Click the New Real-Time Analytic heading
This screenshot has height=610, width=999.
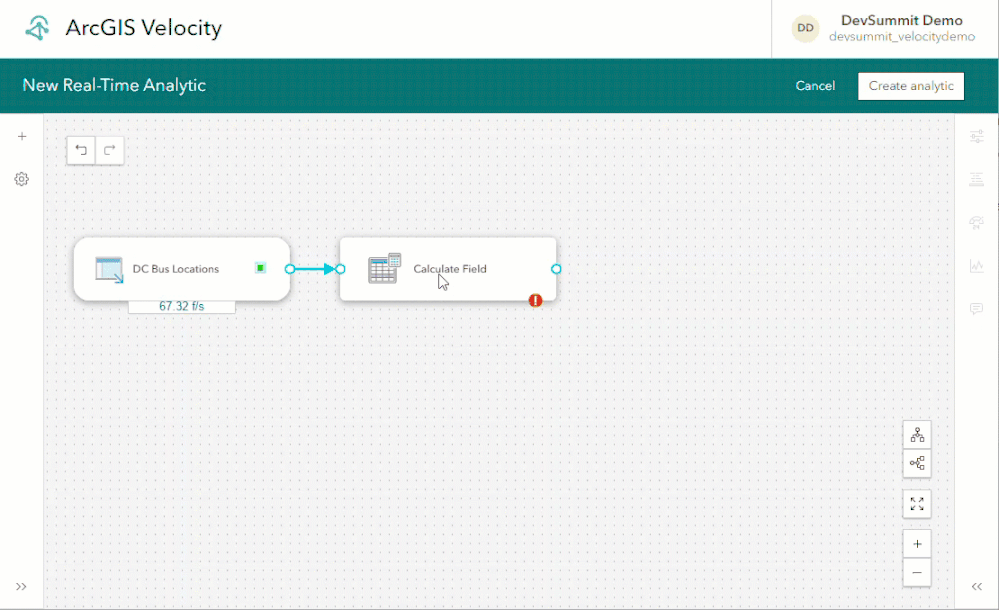point(114,85)
